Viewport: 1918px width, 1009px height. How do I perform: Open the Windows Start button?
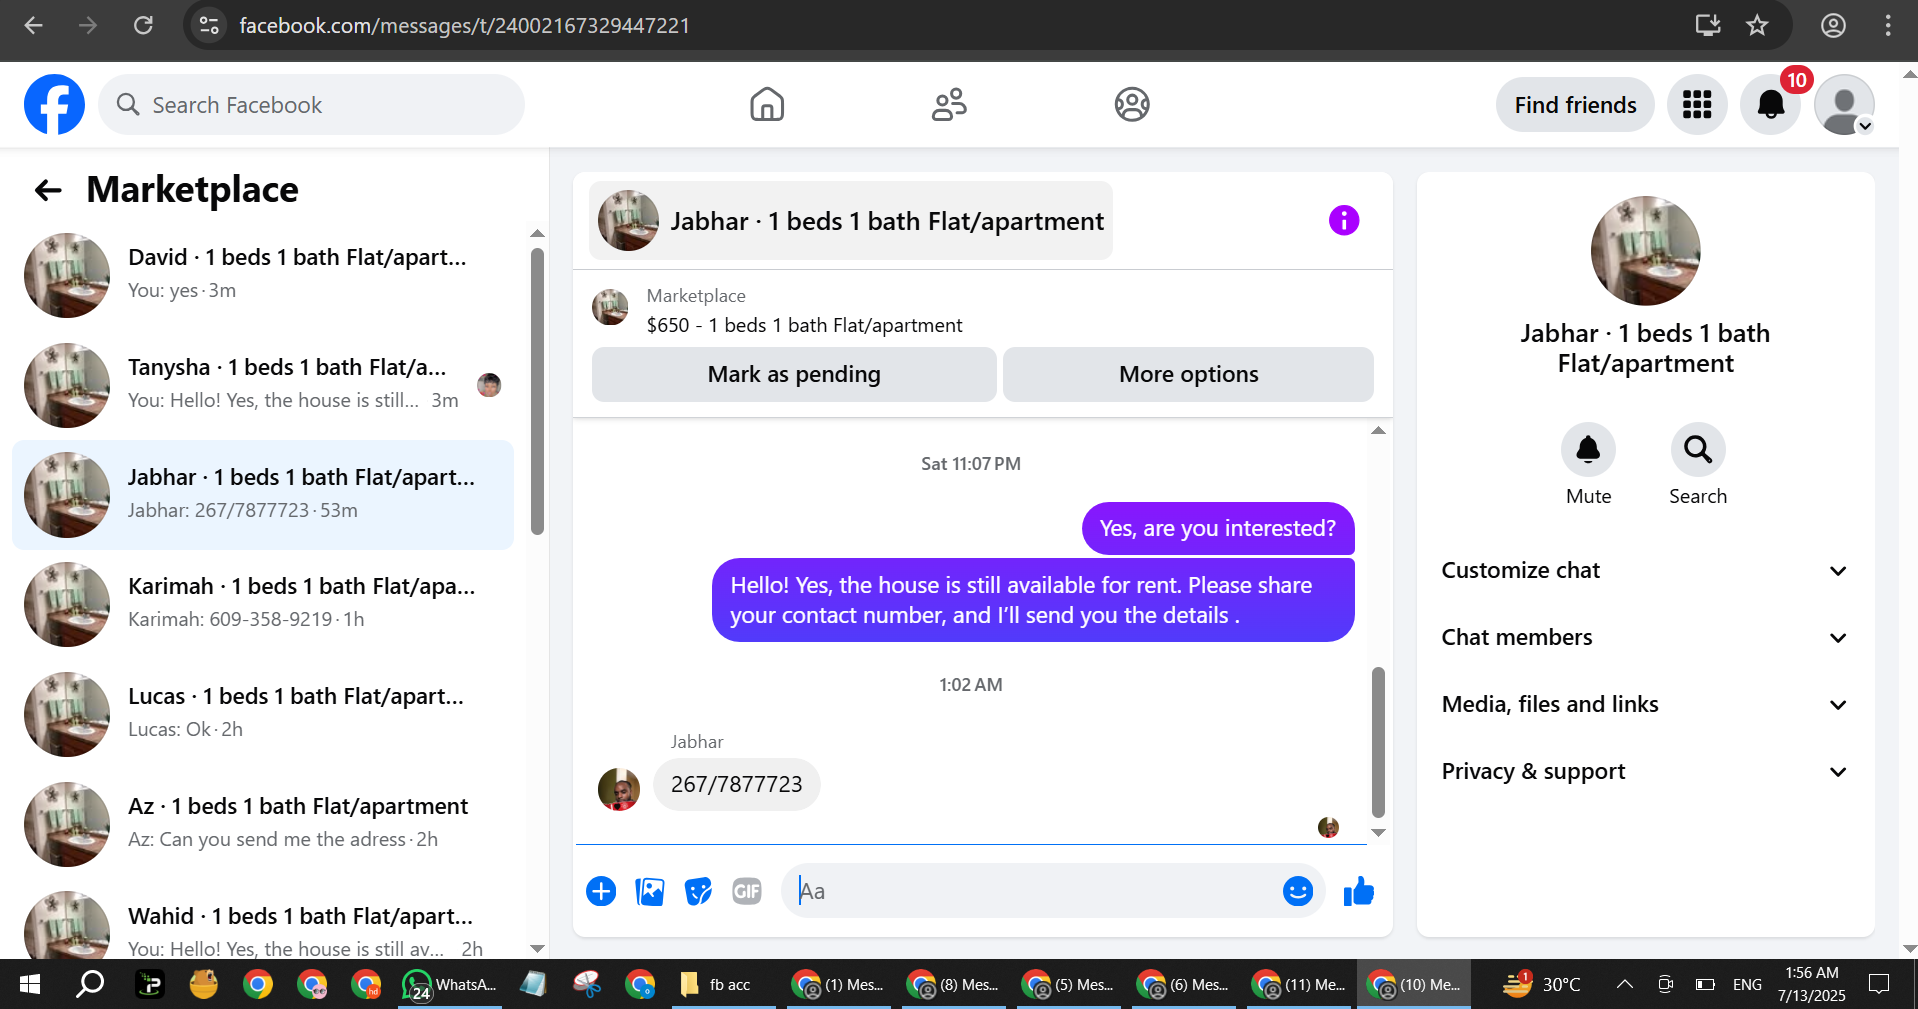29,984
